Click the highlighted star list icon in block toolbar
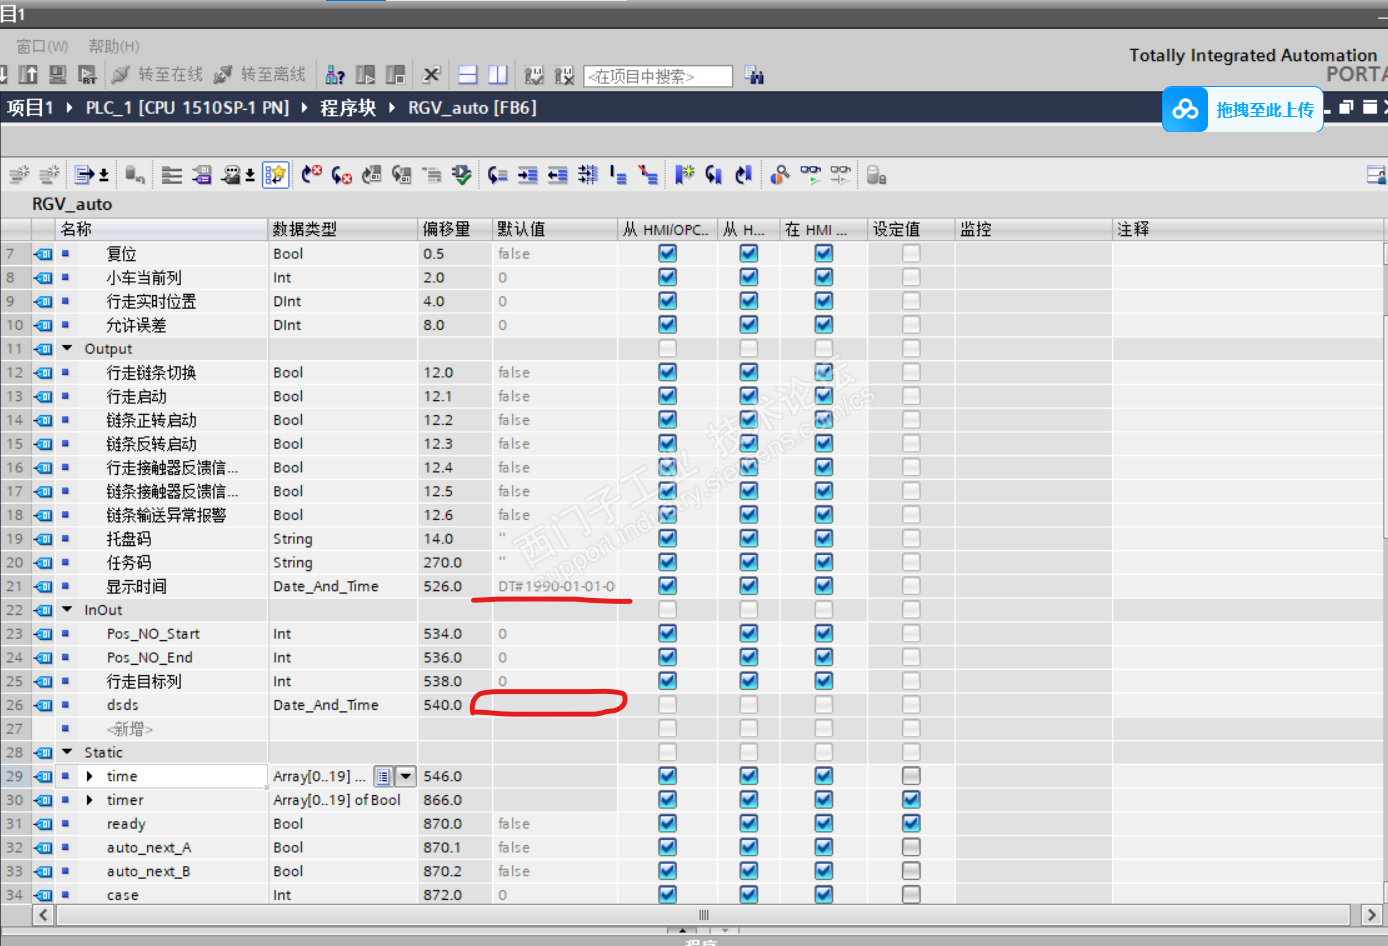The height and width of the screenshot is (946, 1388). pyautogui.click(x=275, y=175)
